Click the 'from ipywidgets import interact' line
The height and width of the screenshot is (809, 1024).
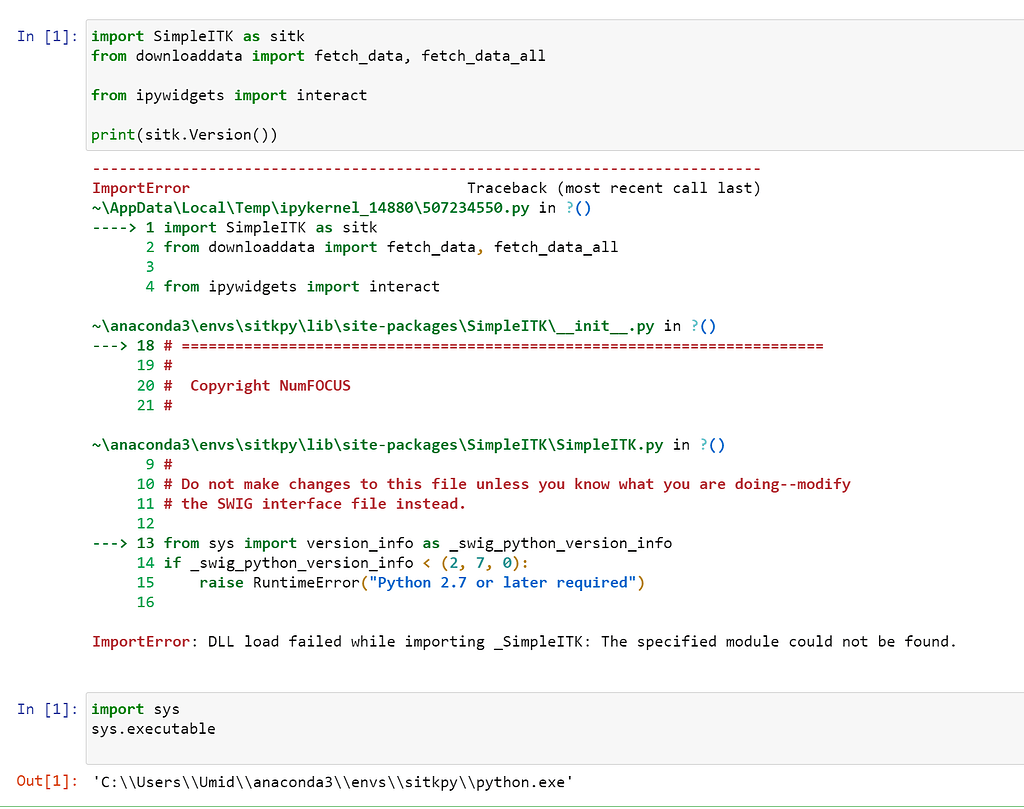(x=229, y=95)
